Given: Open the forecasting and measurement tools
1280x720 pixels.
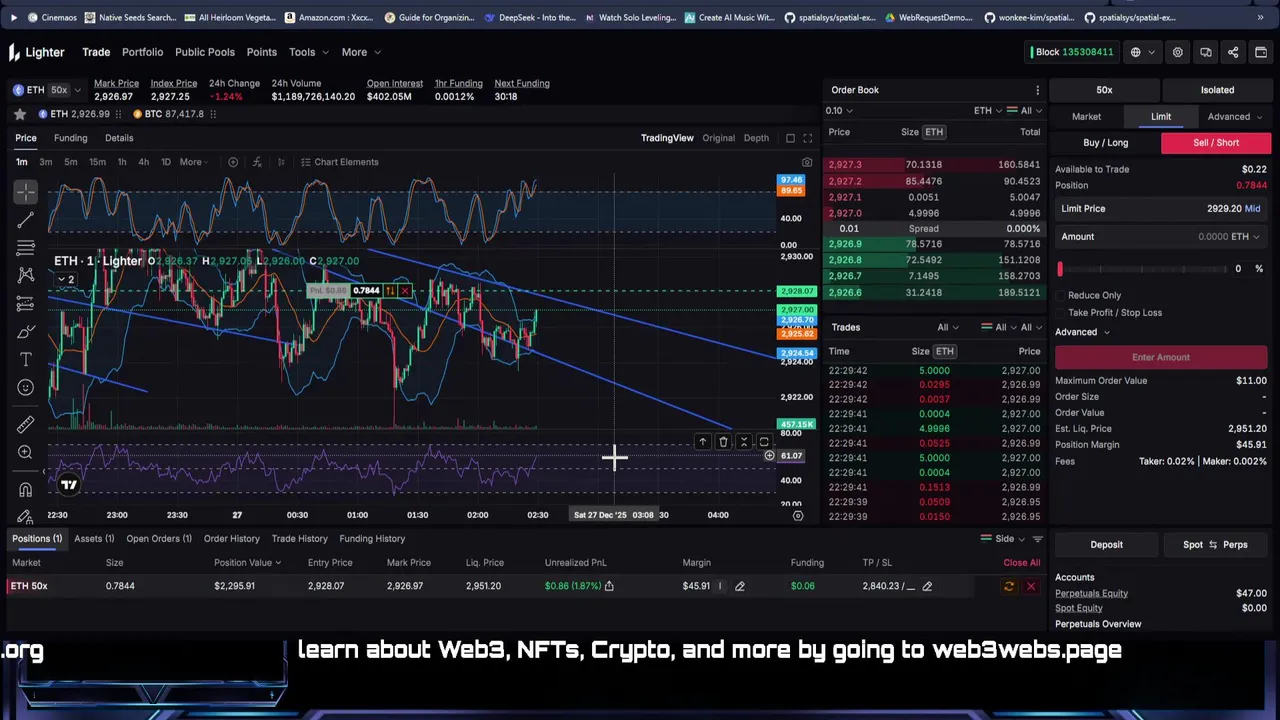Looking at the screenshot, I should [x=26, y=303].
